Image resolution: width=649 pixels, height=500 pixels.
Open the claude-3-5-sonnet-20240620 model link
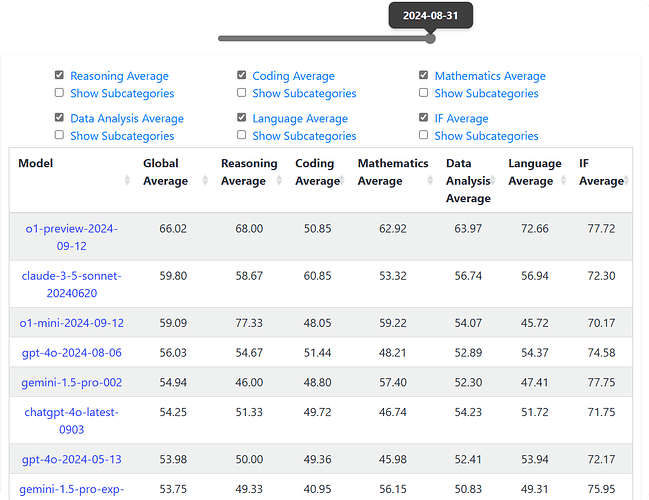click(x=72, y=284)
